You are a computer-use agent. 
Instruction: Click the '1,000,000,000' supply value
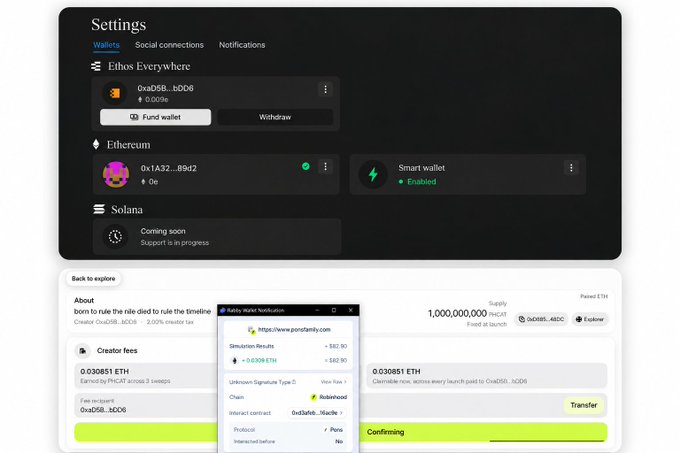(x=457, y=313)
